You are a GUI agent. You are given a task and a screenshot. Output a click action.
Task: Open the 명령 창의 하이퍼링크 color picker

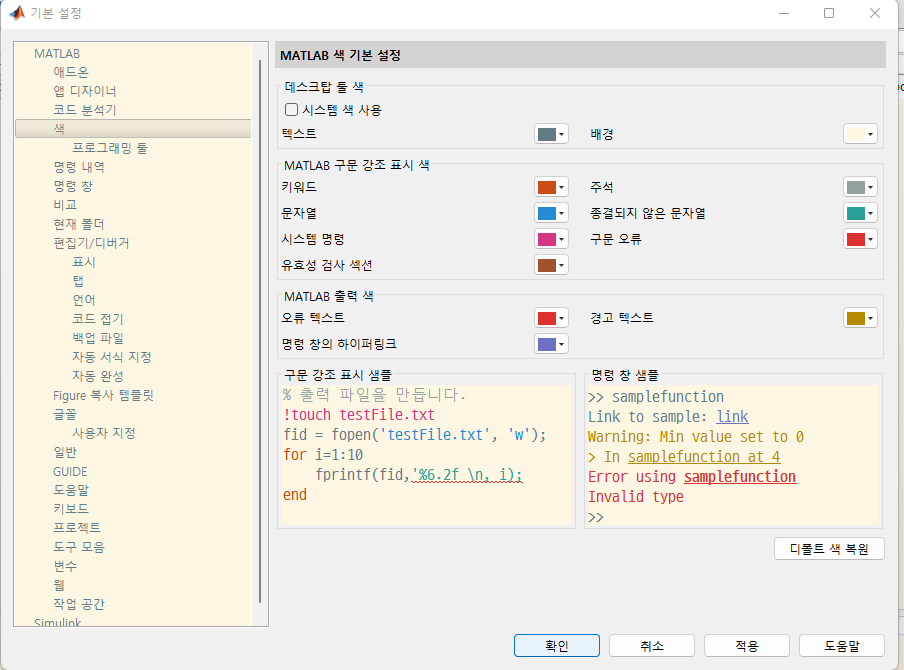pos(551,344)
